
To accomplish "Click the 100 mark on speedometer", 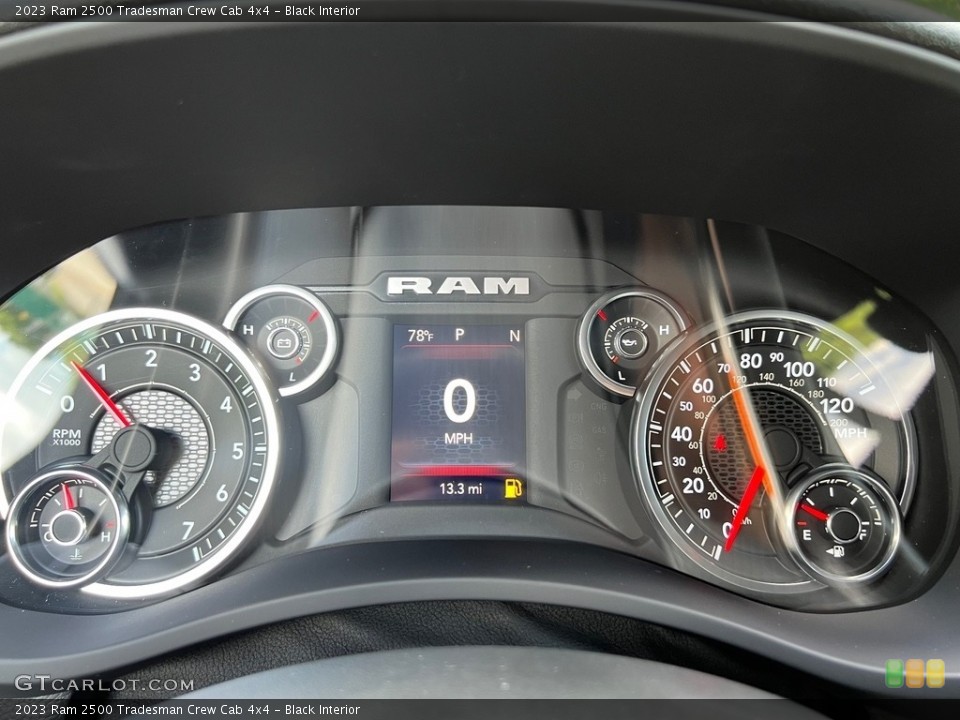I will [798, 369].
